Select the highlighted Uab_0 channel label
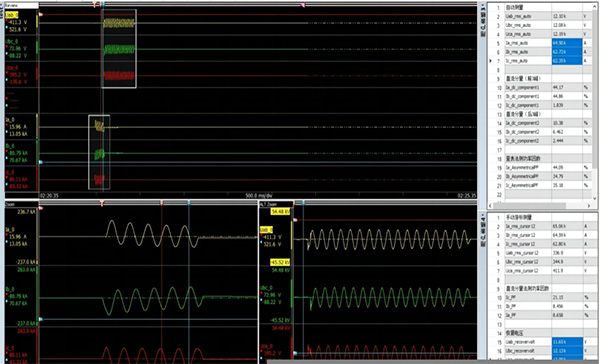 pos(12,15)
